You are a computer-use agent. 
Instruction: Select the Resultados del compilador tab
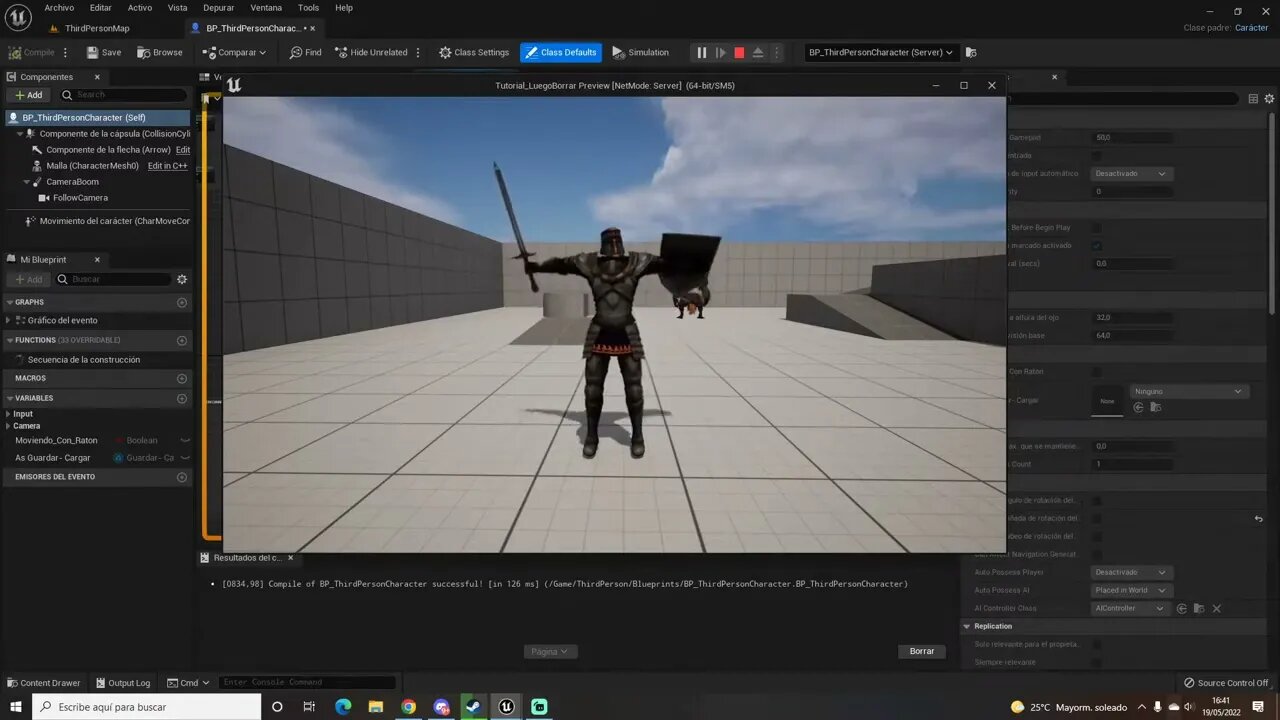click(247, 558)
